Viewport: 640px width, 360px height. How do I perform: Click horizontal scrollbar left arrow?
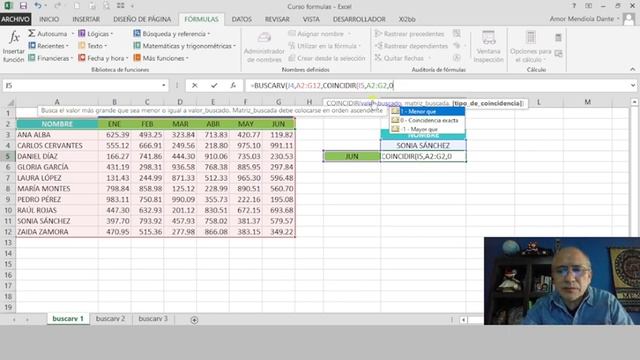(x=463, y=320)
